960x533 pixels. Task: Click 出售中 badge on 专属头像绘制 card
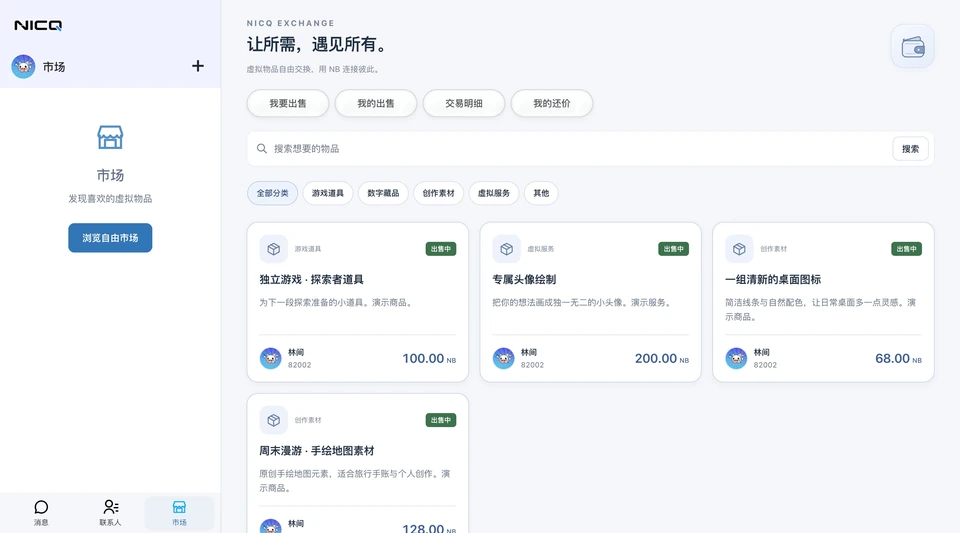673,249
